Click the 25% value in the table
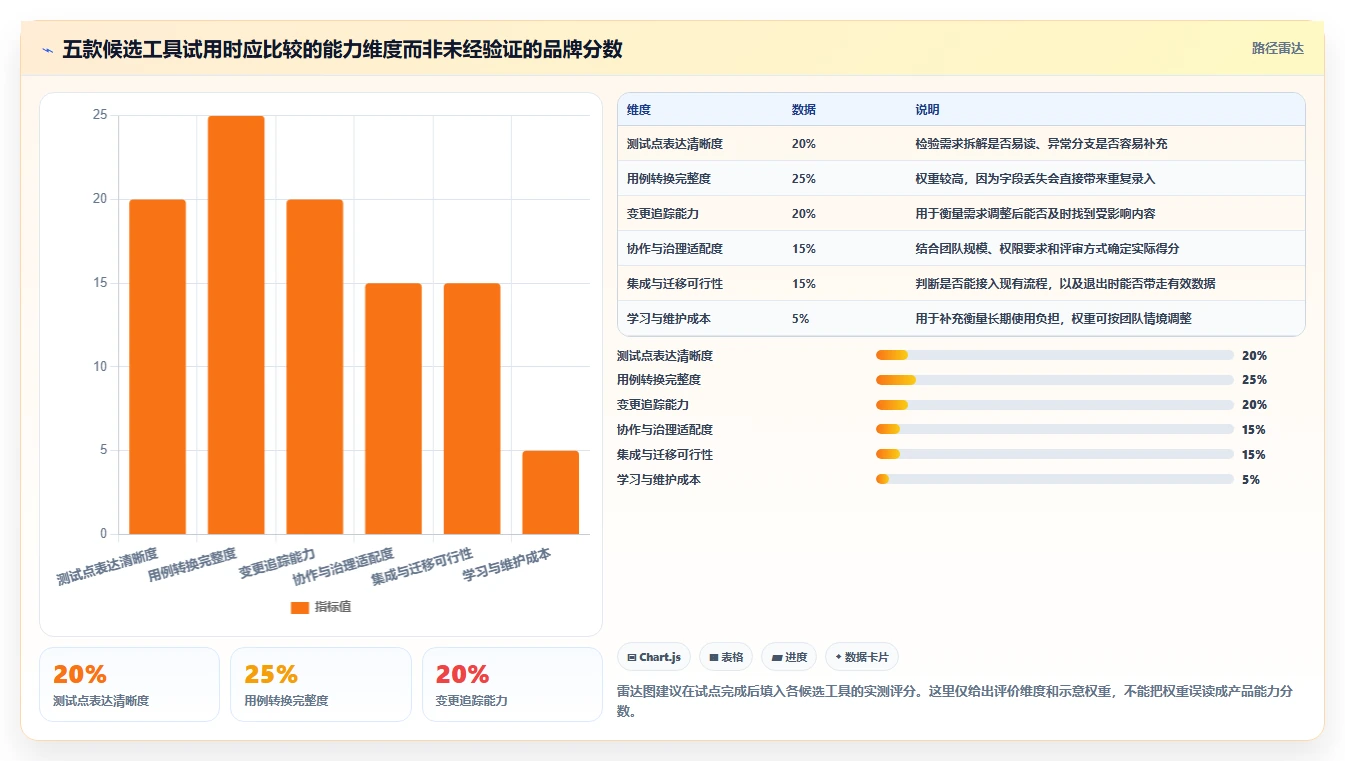This screenshot has width=1345, height=761. 803,179
